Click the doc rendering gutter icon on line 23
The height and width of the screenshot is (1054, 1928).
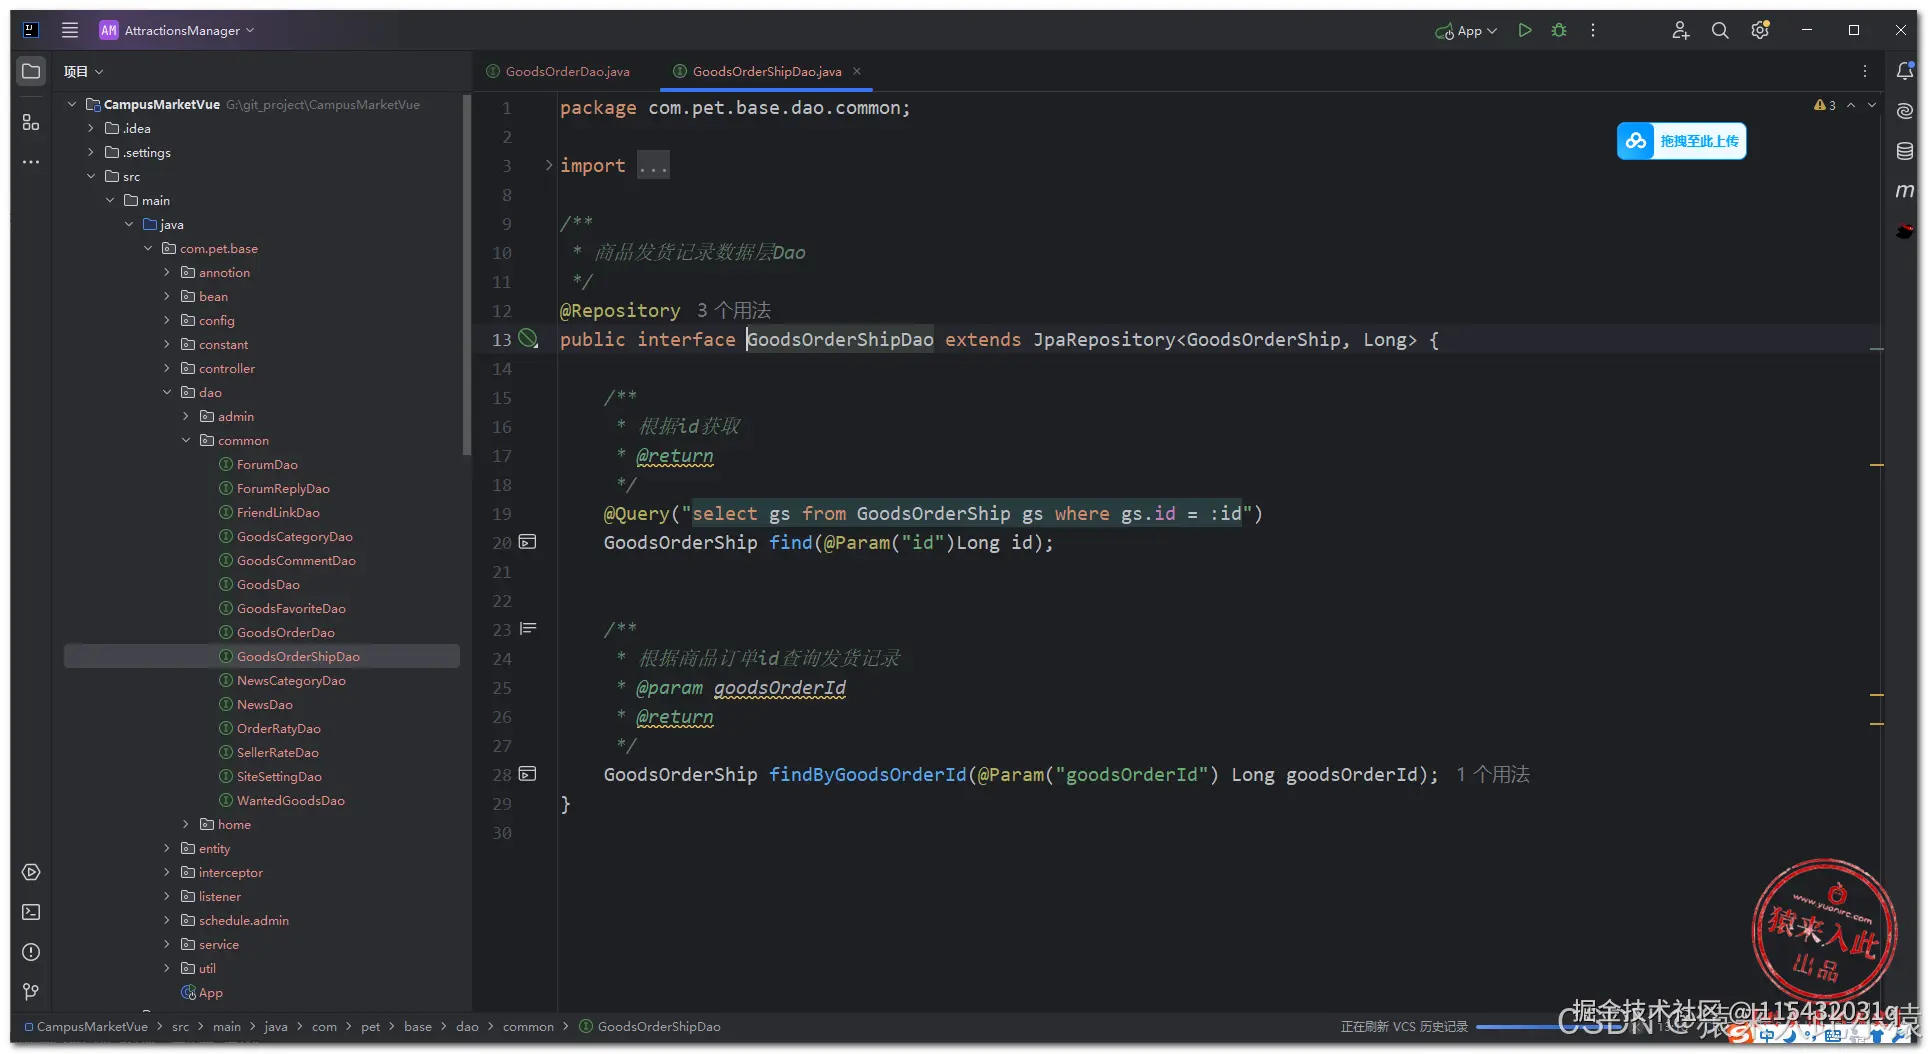[x=528, y=629]
